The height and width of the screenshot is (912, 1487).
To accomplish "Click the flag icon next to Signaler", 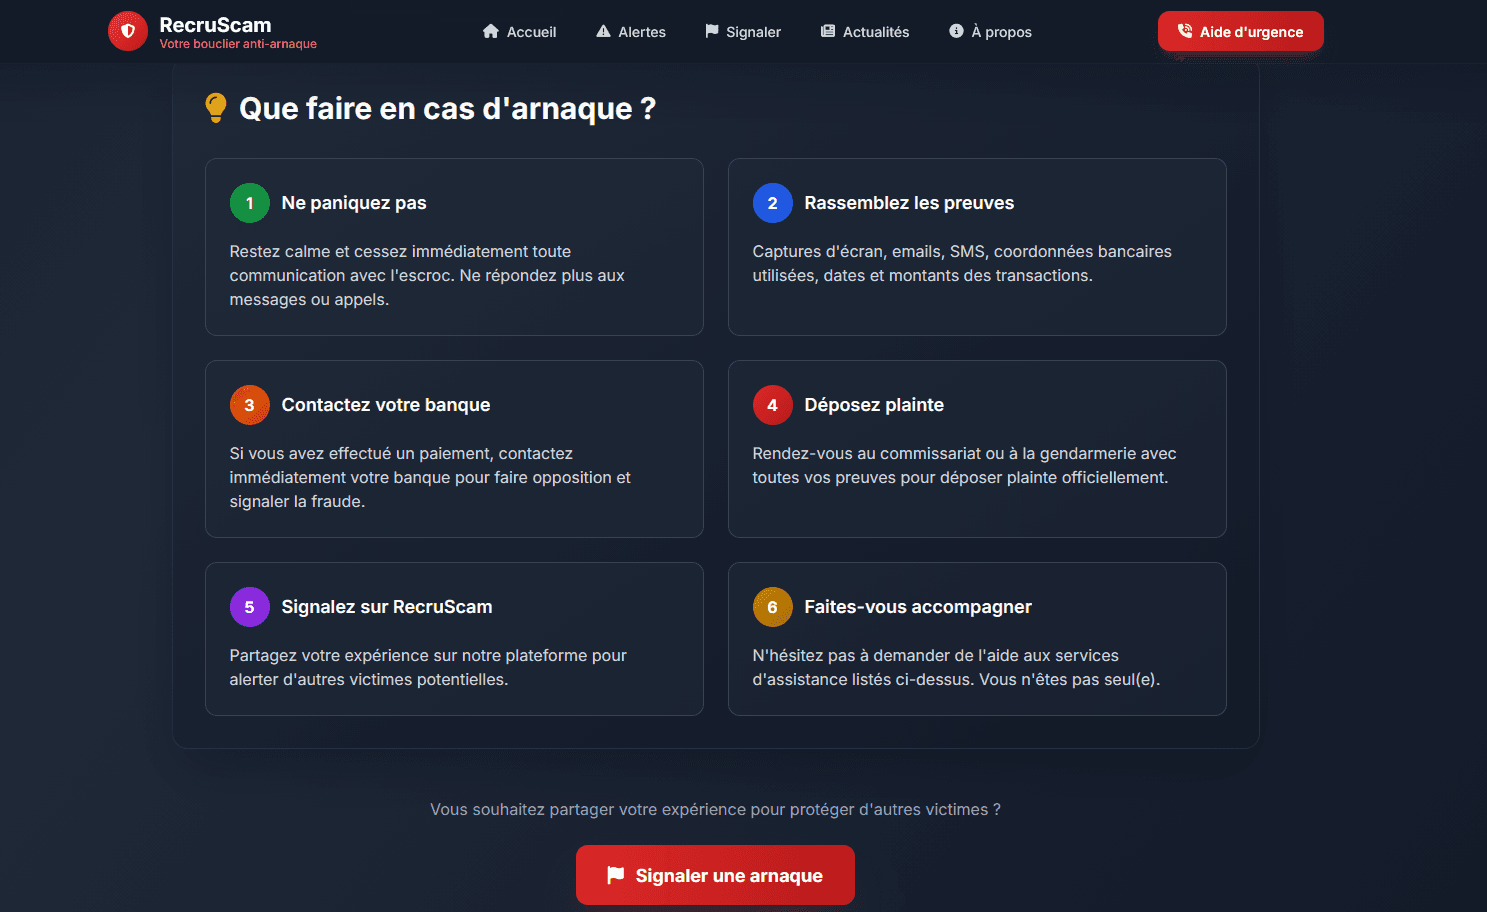I will (712, 31).
